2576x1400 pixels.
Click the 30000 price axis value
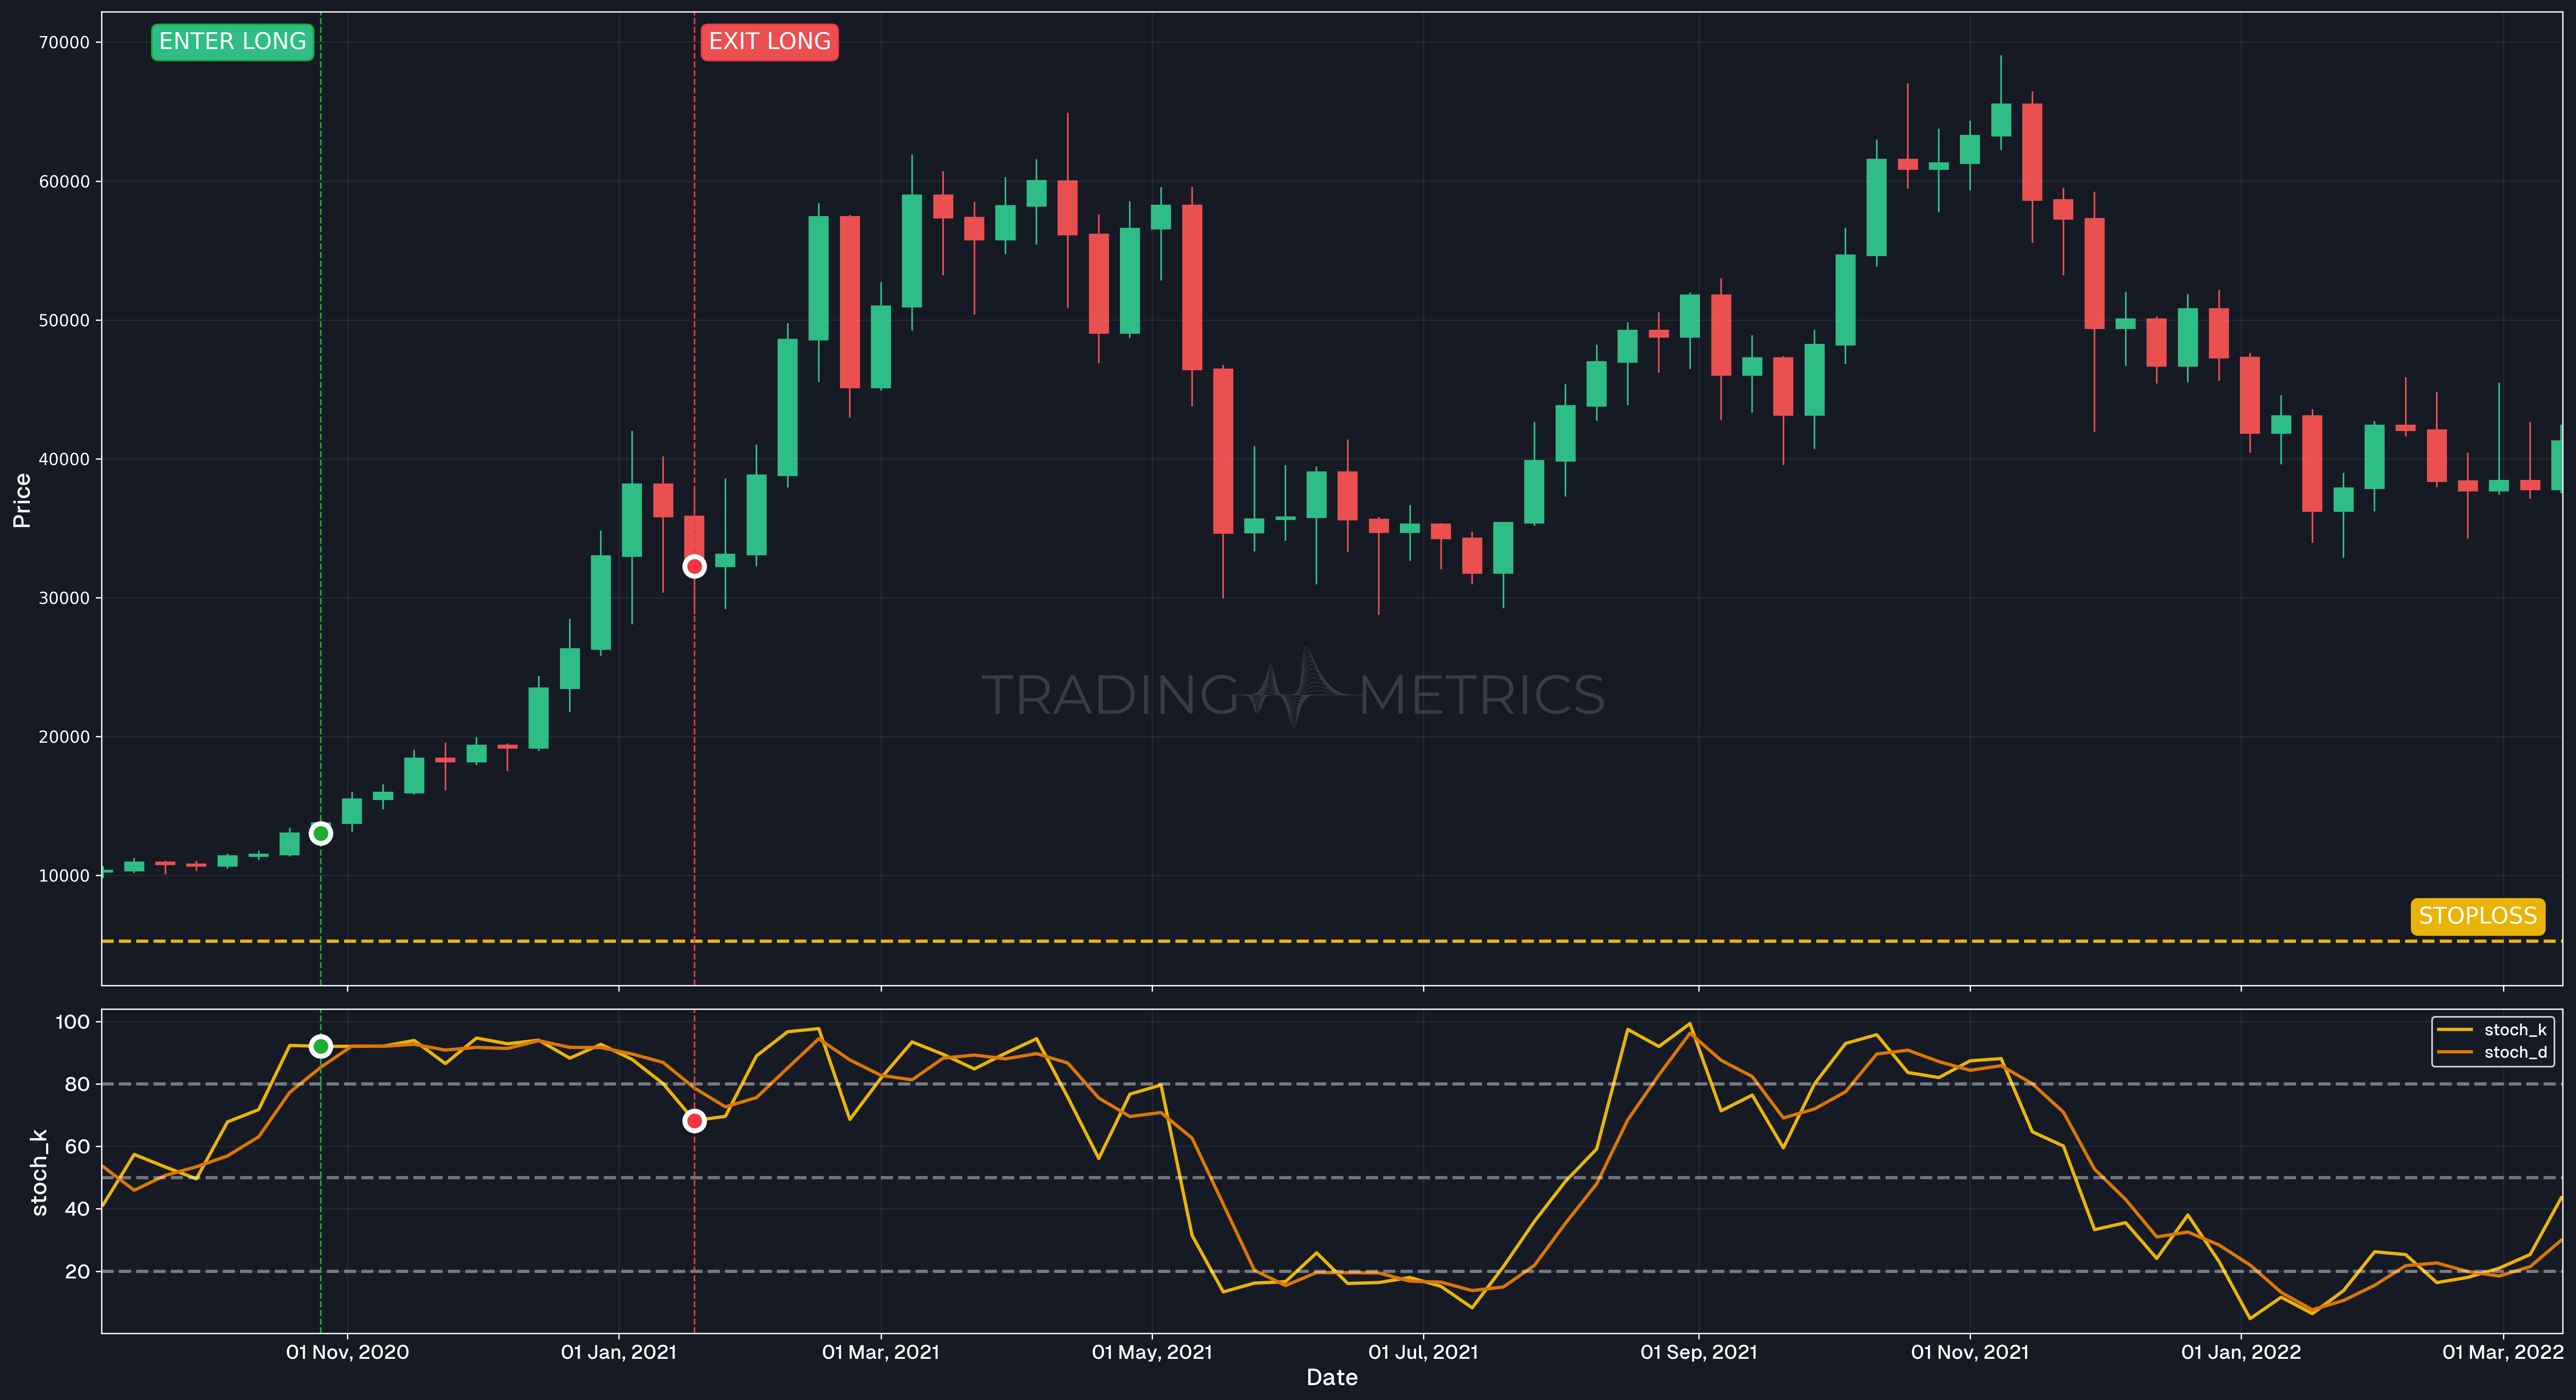pos(64,598)
